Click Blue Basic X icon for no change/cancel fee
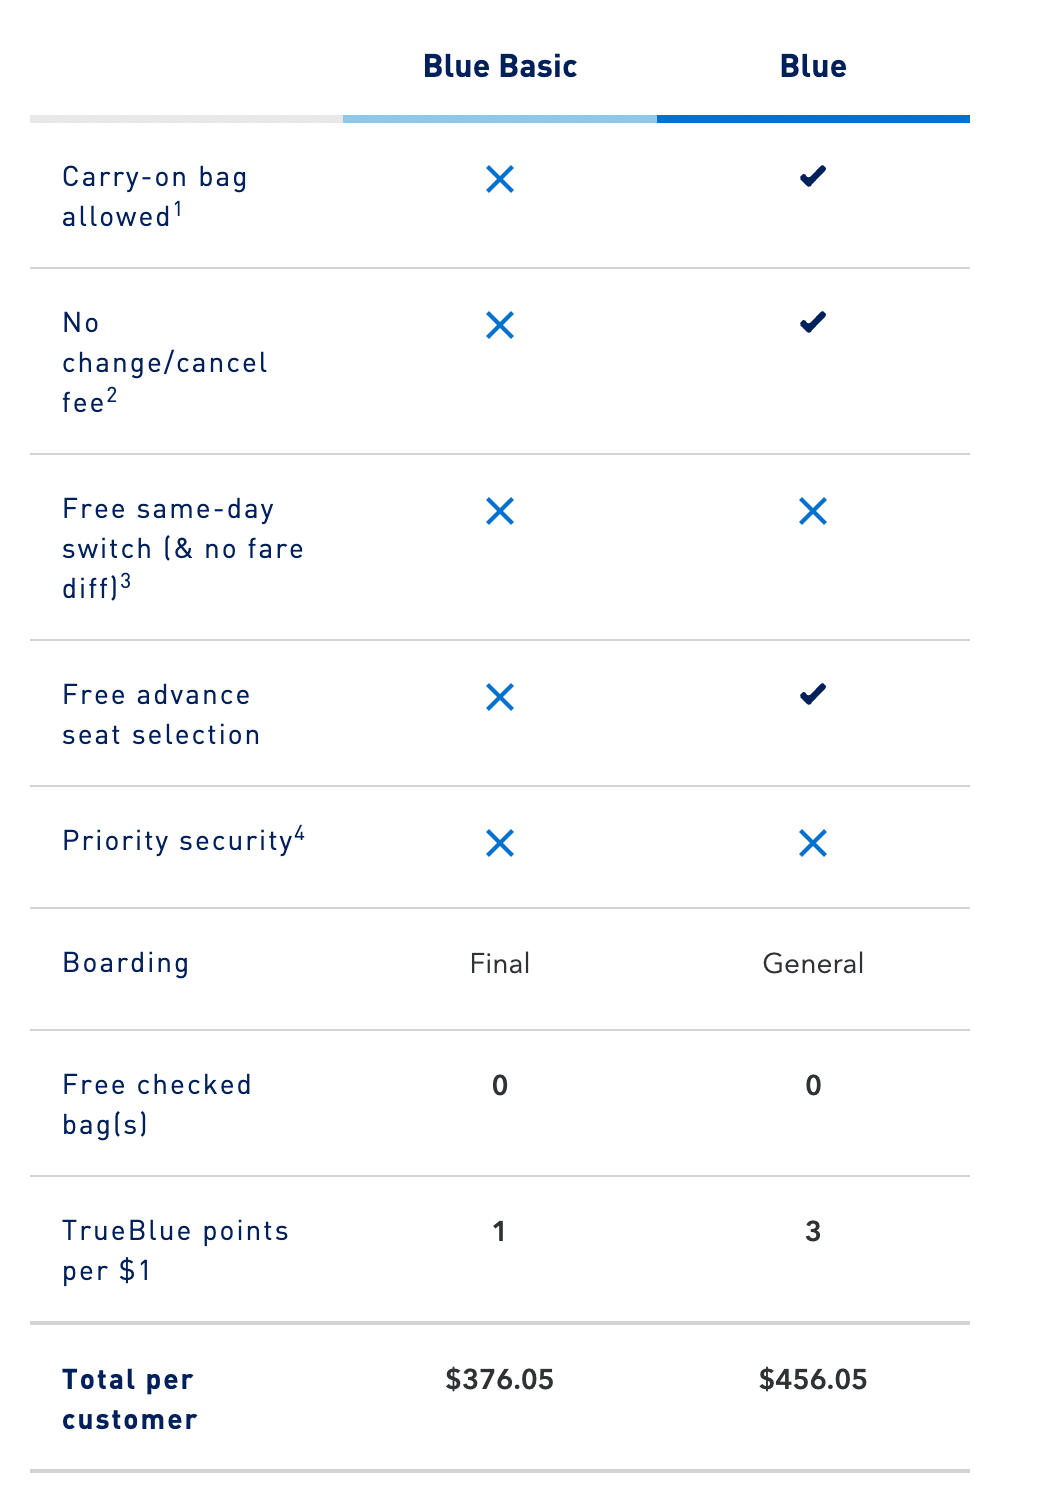 [x=500, y=325]
